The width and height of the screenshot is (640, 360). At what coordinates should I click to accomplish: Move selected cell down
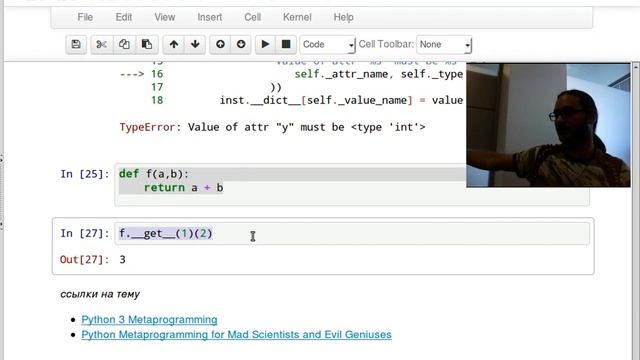195,44
